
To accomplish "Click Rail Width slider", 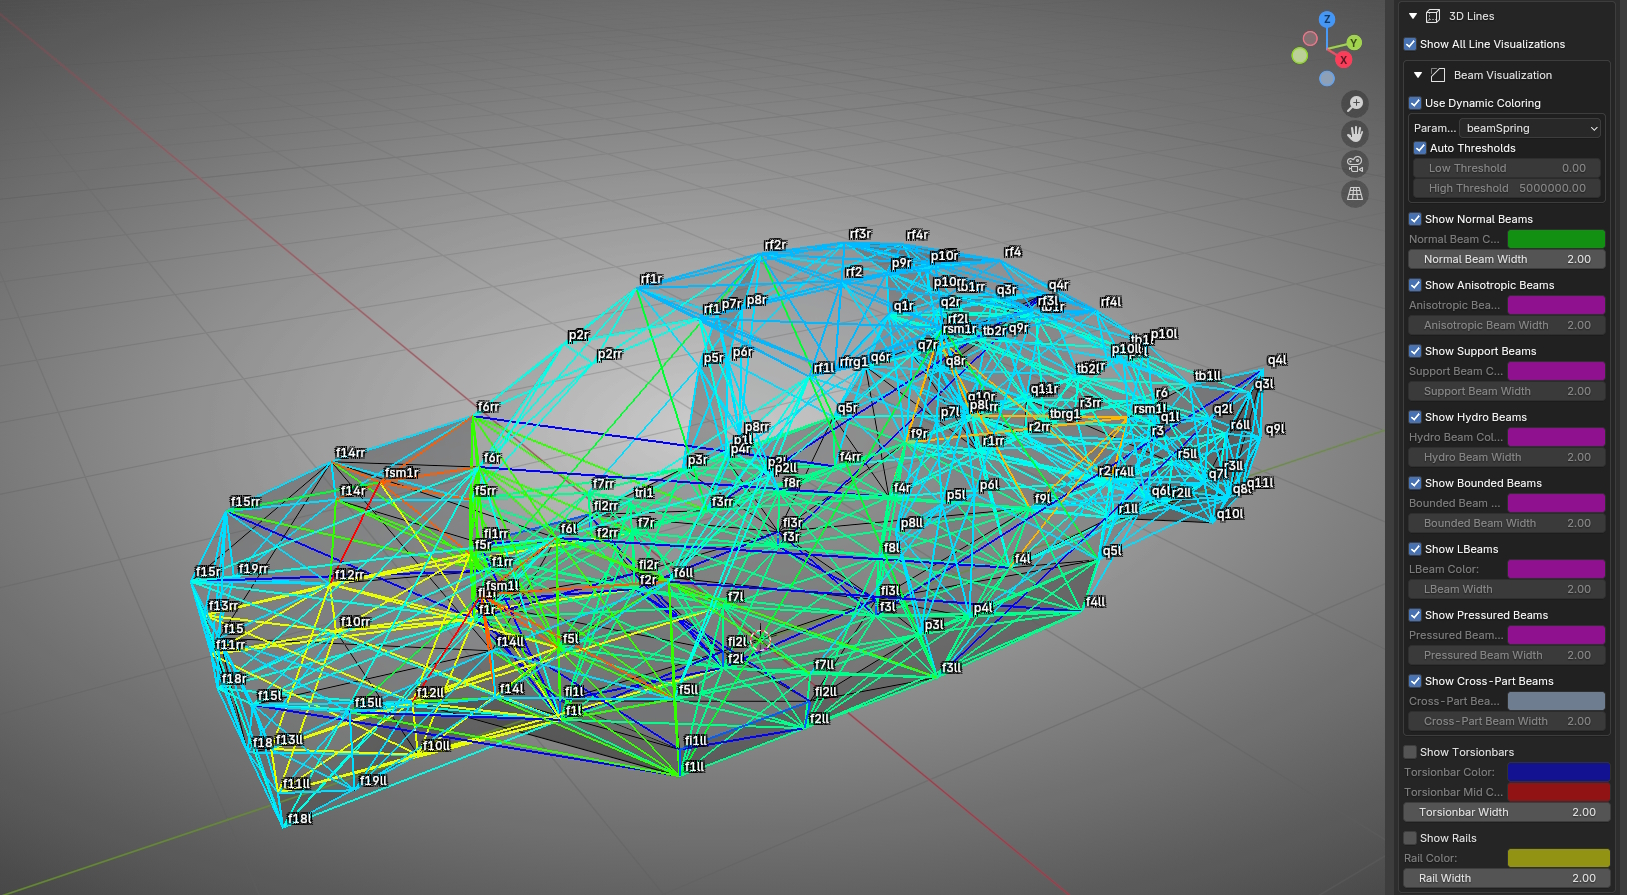I will (x=1507, y=878).
